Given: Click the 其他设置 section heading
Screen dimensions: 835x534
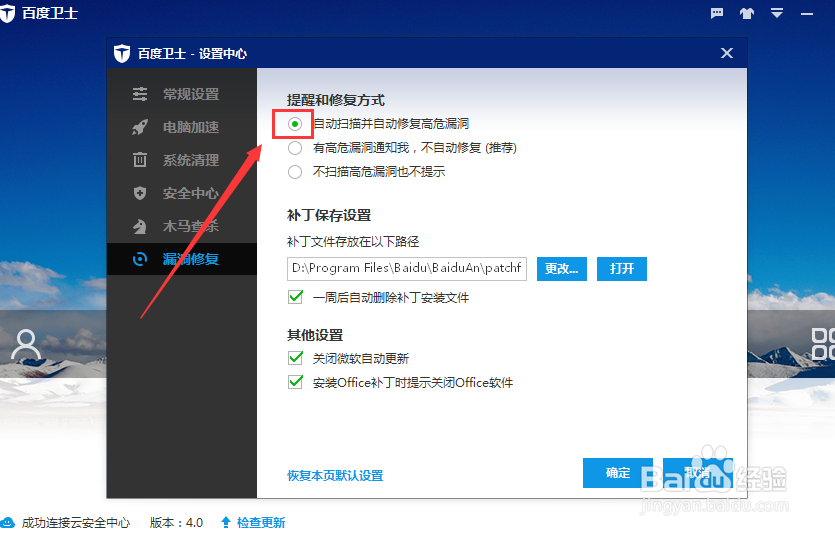Looking at the screenshot, I should click(315, 335).
